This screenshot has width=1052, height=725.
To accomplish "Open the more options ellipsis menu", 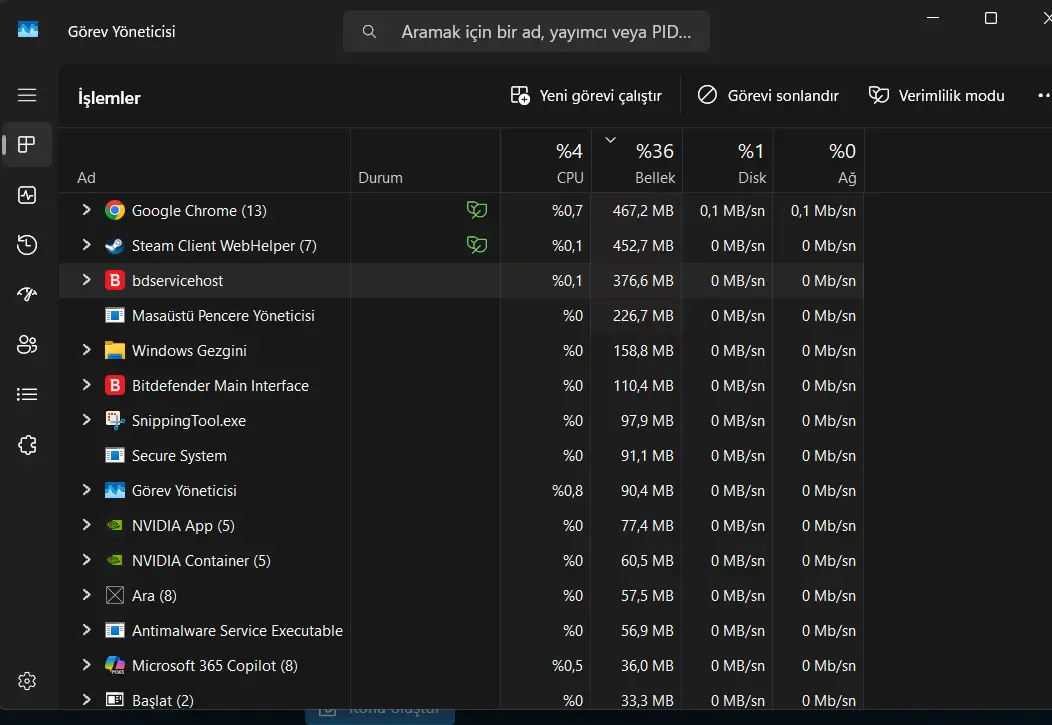I will tap(1043, 95).
